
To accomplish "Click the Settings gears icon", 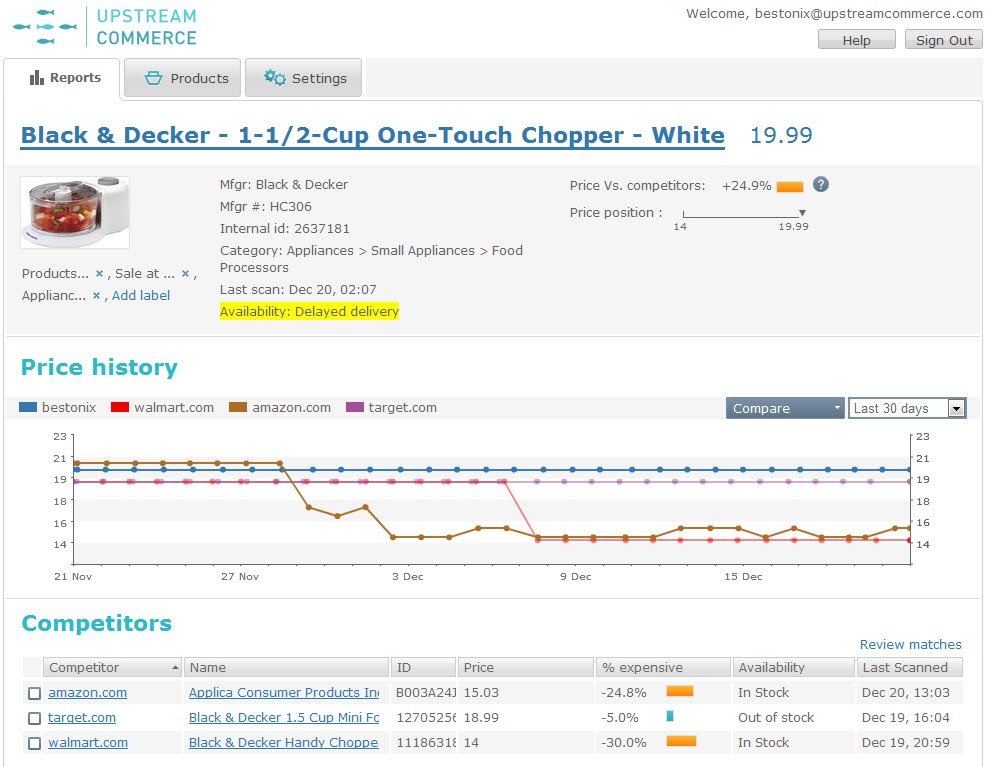I will 274,78.
